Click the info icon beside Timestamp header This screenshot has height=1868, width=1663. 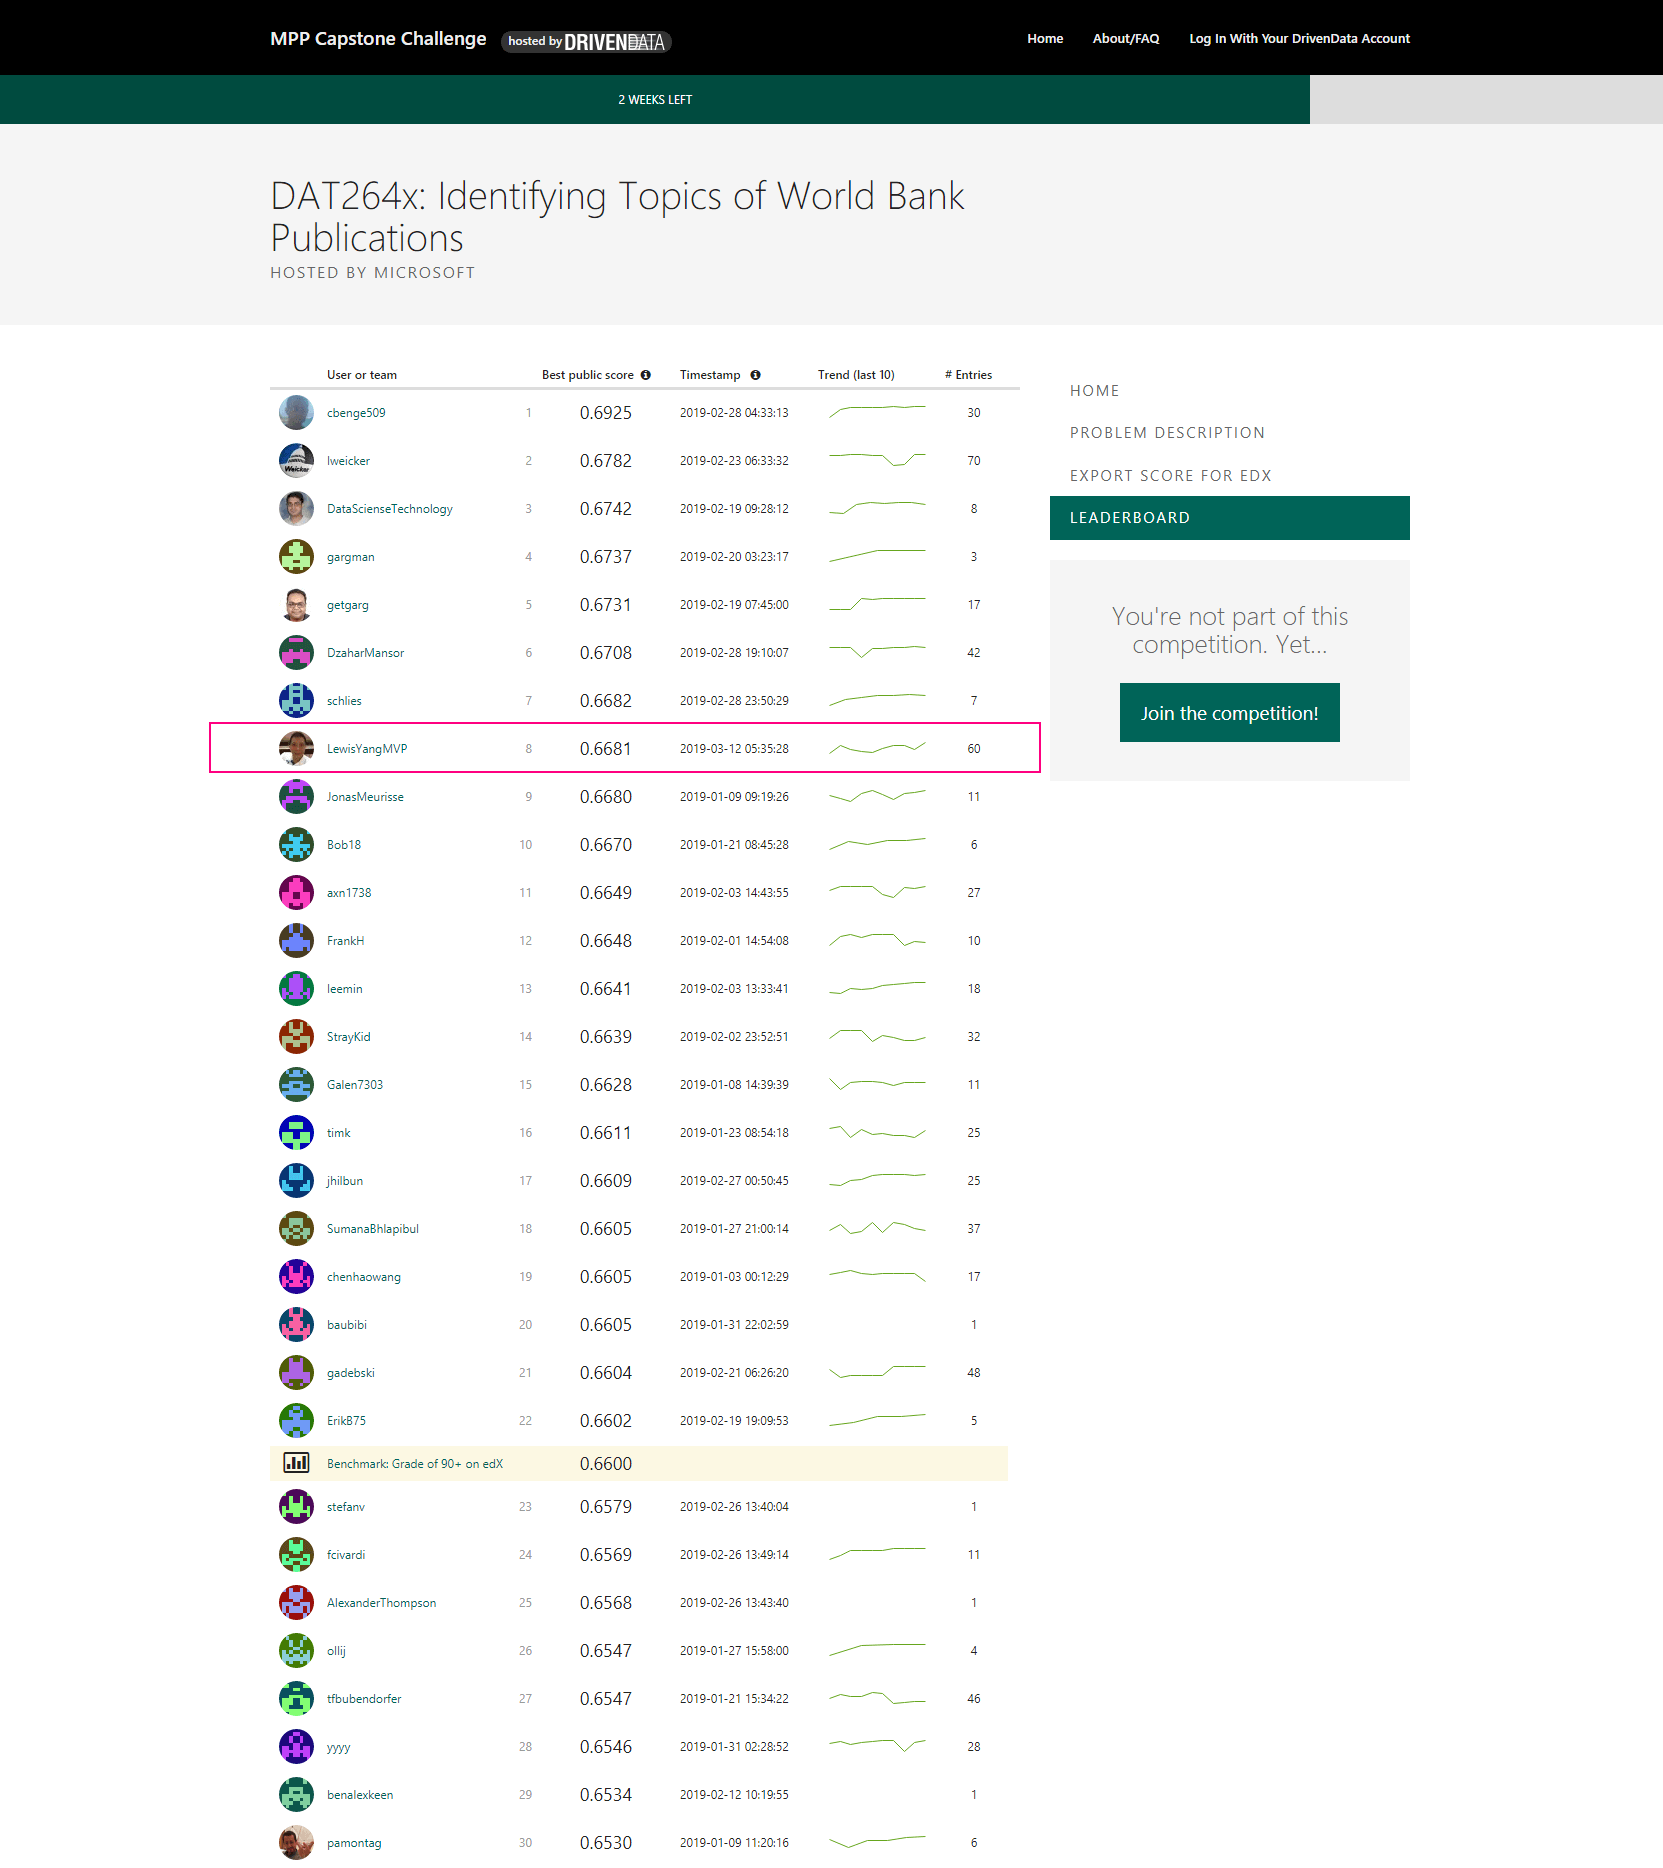(756, 375)
